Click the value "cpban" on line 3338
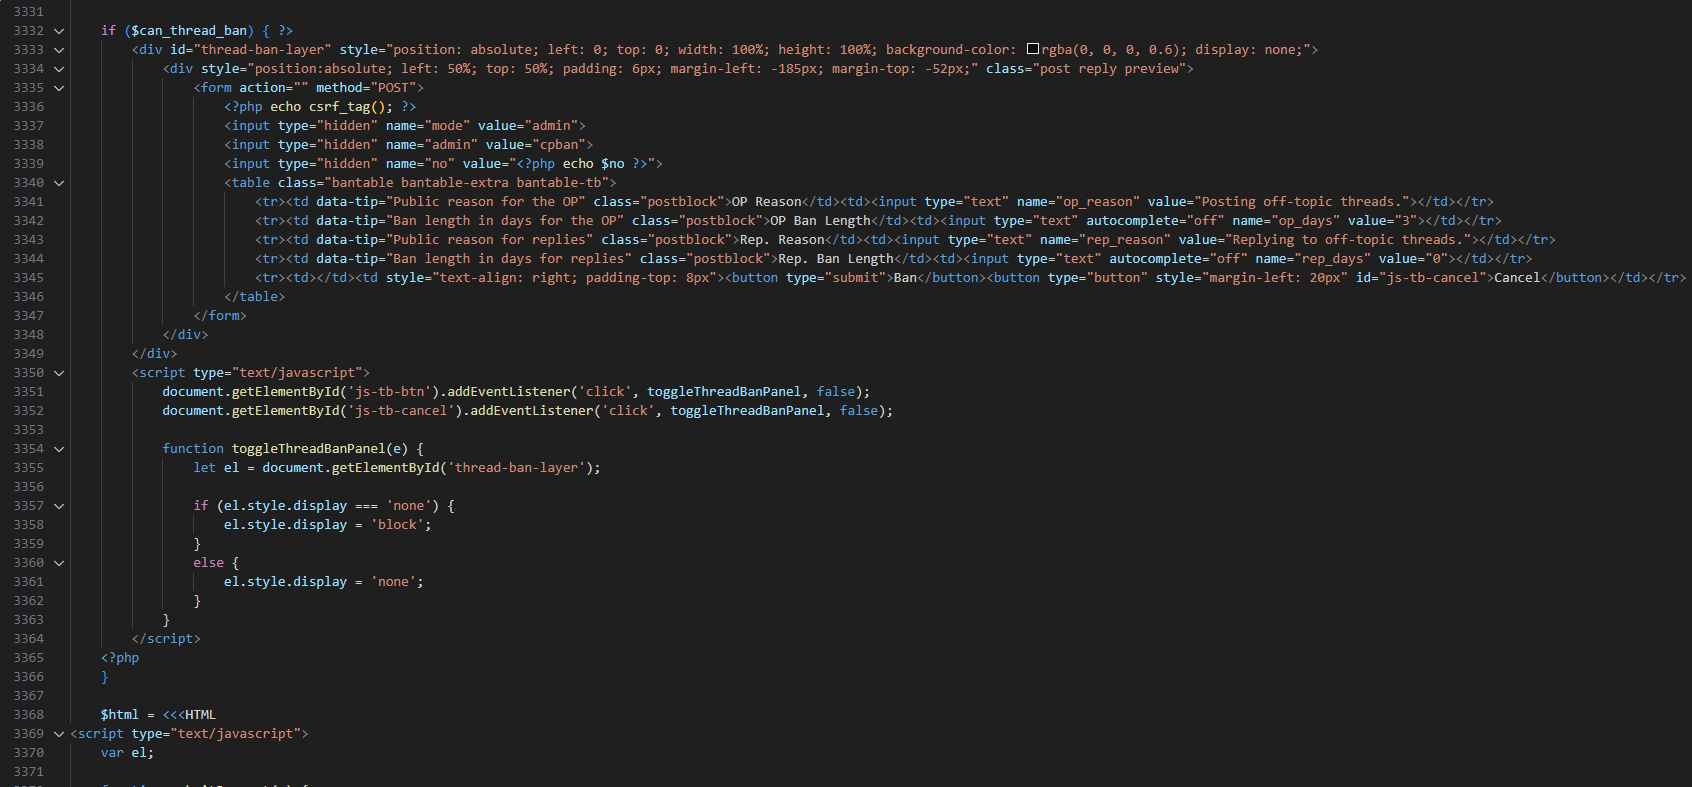Viewport: 1692px width, 787px height. click(559, 145)
